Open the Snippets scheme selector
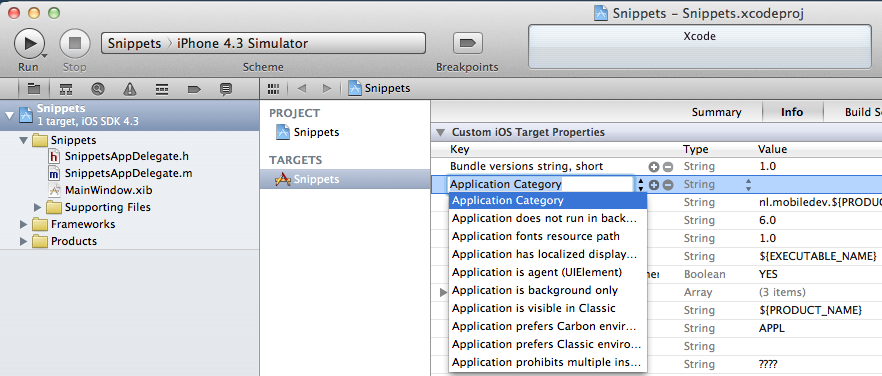 tap(263, 43)
